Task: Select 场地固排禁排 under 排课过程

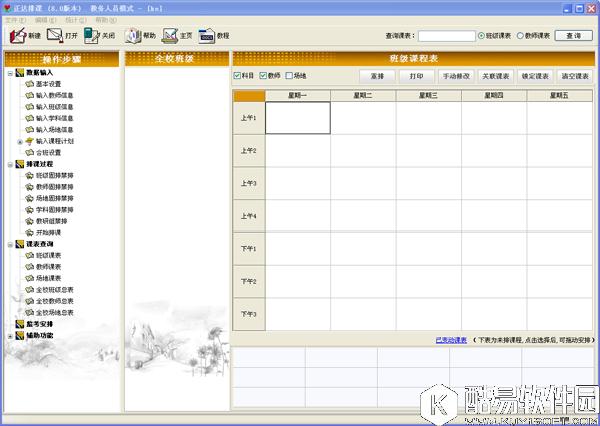Action: pyautogui.click(x=54, y=199)
